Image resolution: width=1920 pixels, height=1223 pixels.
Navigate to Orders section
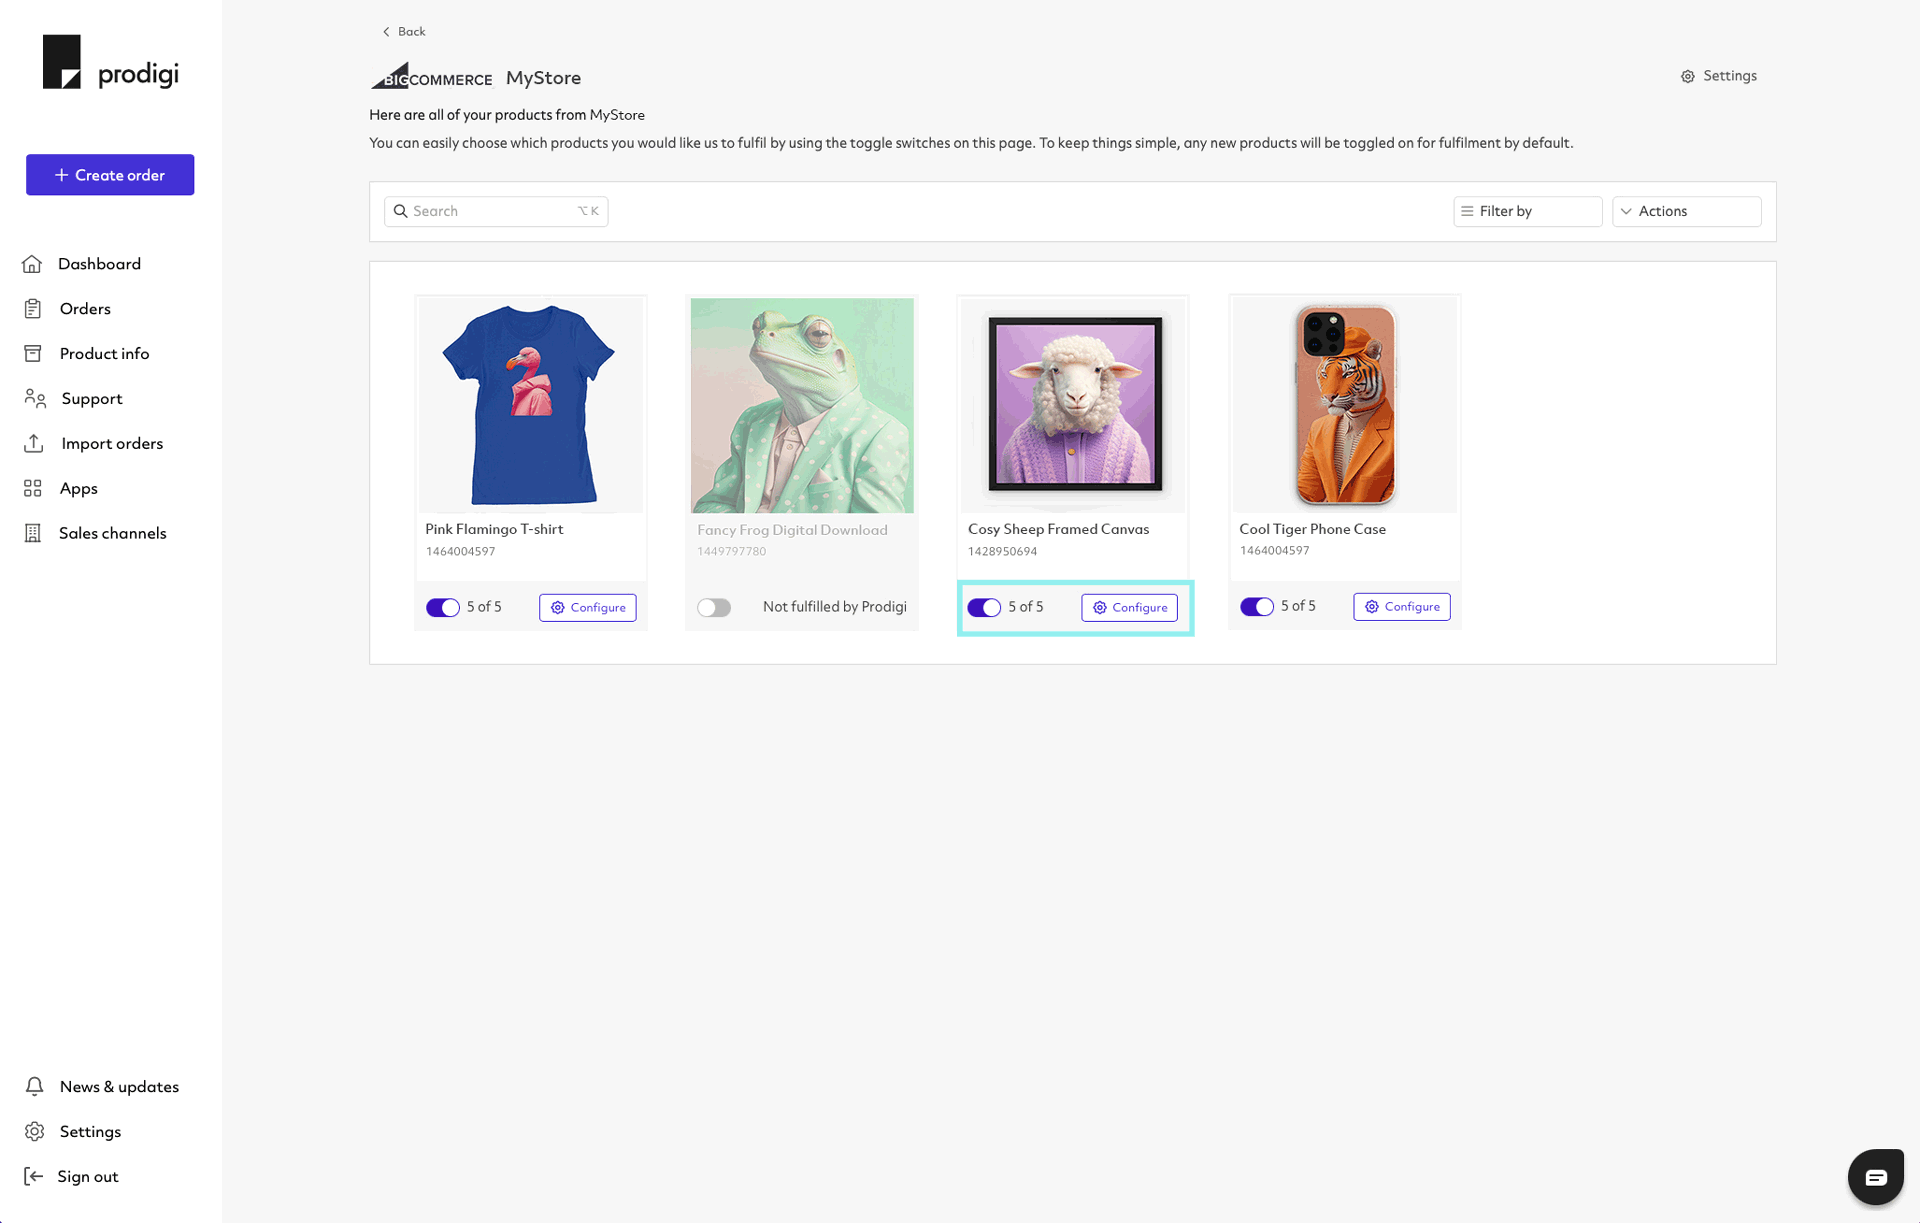(x=84, y=308)
